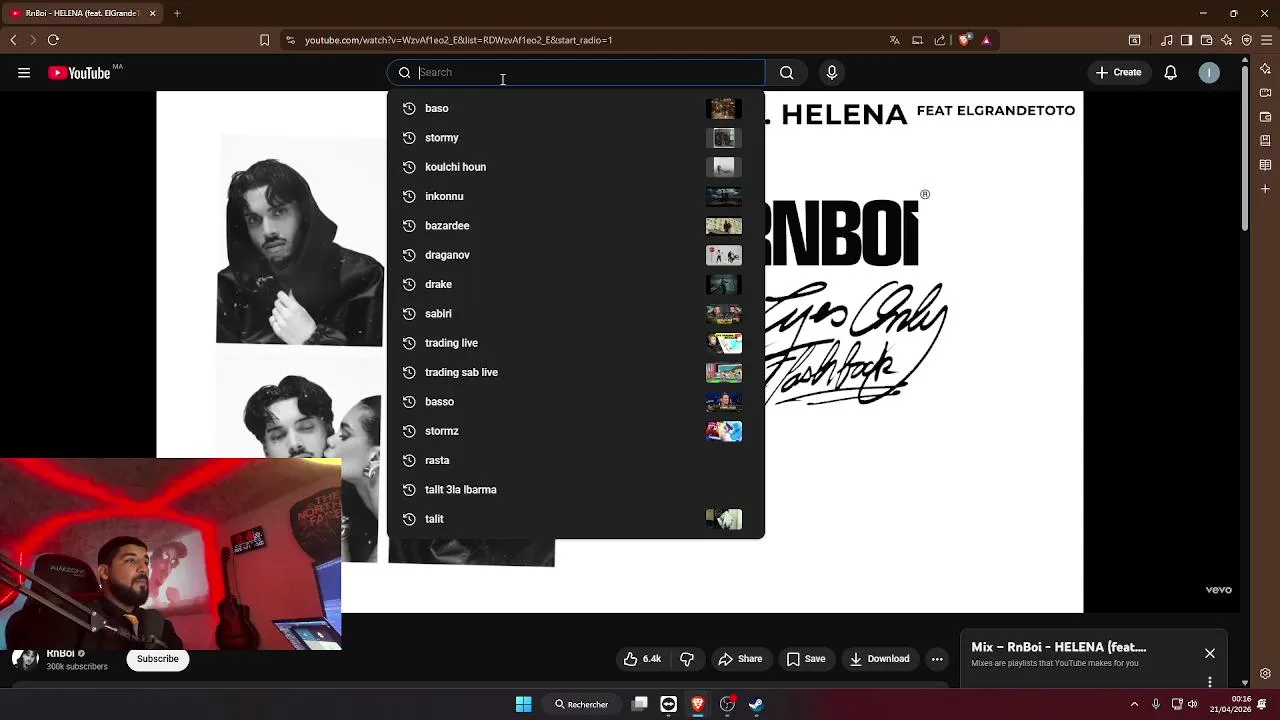The width and height of the screenshot is (1280, 720).
Task: Open the YouTube notifications bell
Action: [x=1170, y=72]
